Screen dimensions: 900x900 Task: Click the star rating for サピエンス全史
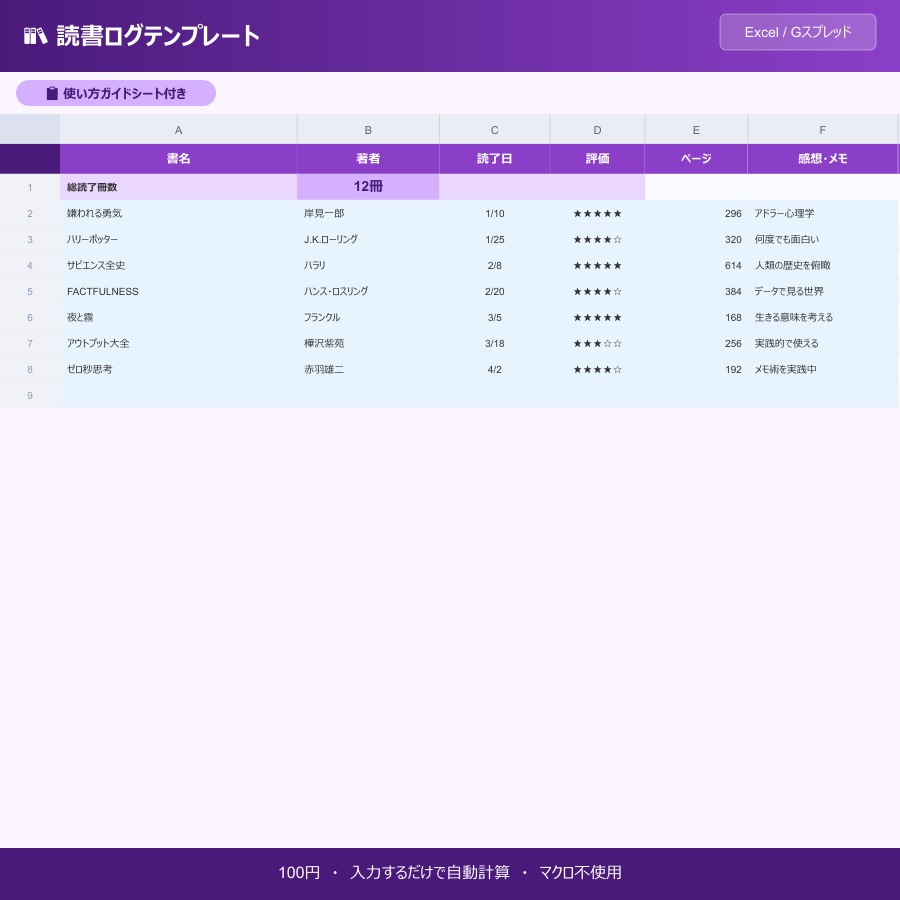597,265
